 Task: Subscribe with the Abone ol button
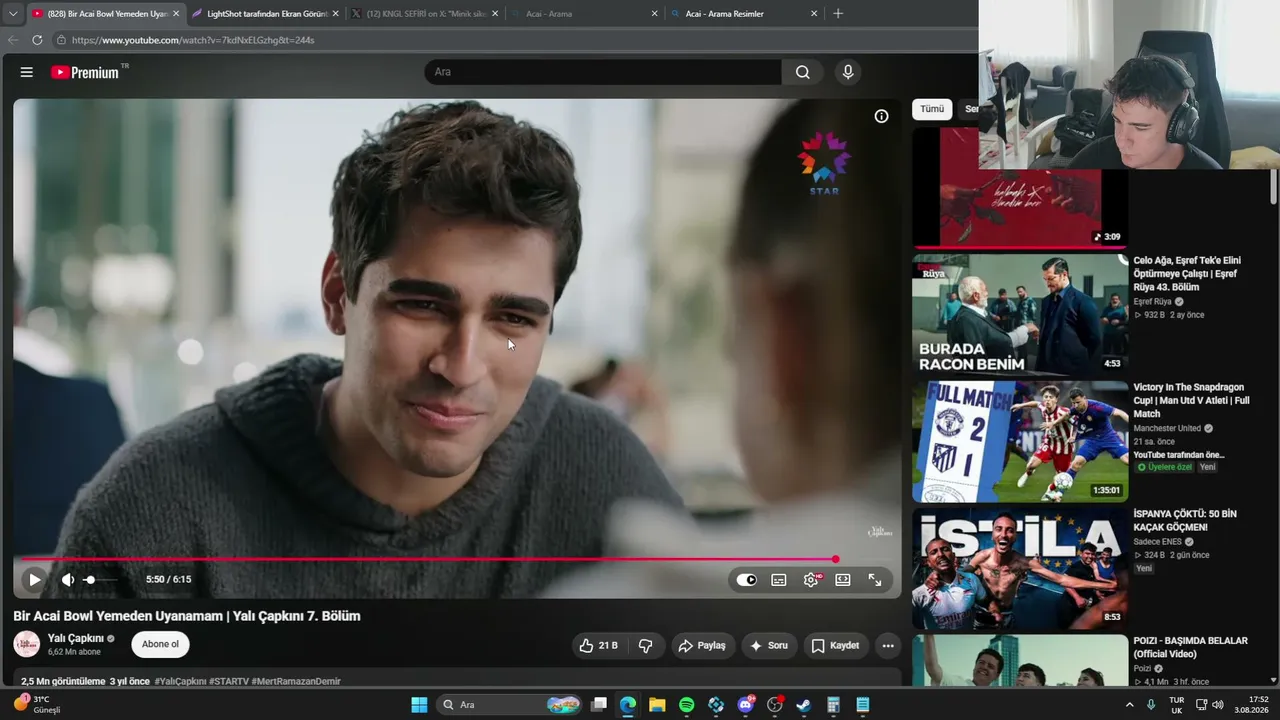(160, 644)
